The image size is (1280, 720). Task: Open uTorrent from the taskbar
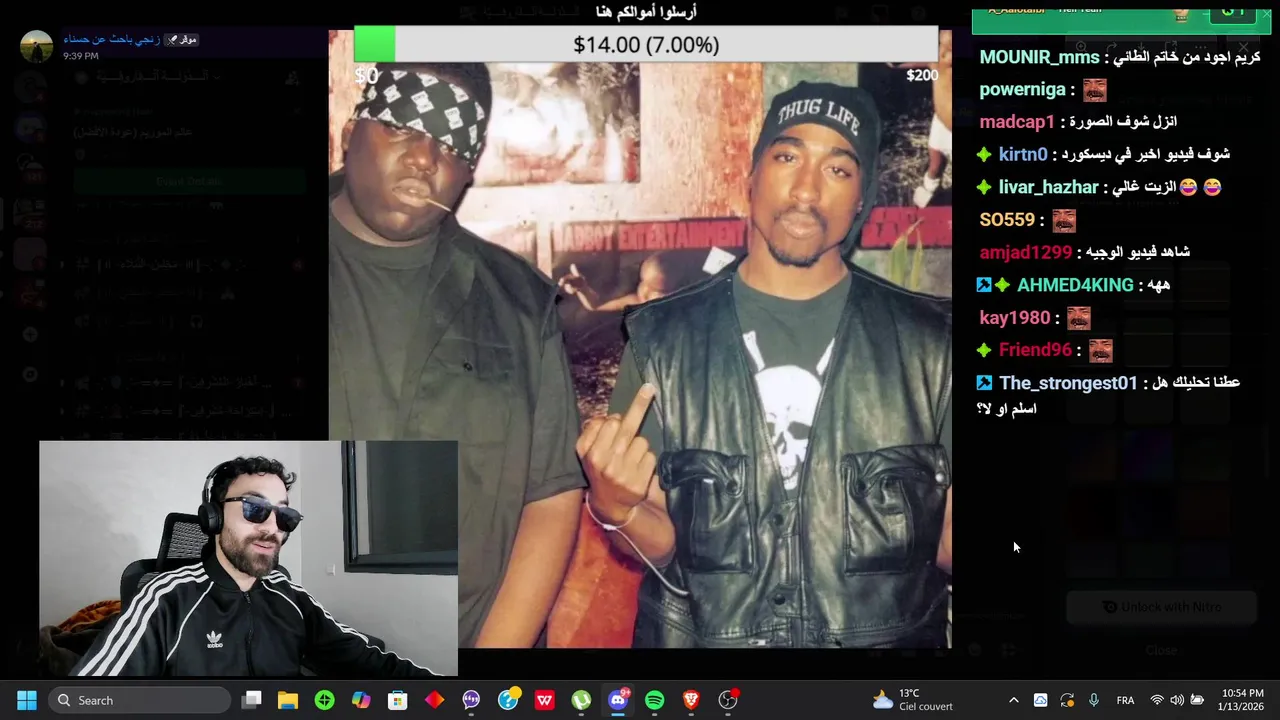coord(581,700)
